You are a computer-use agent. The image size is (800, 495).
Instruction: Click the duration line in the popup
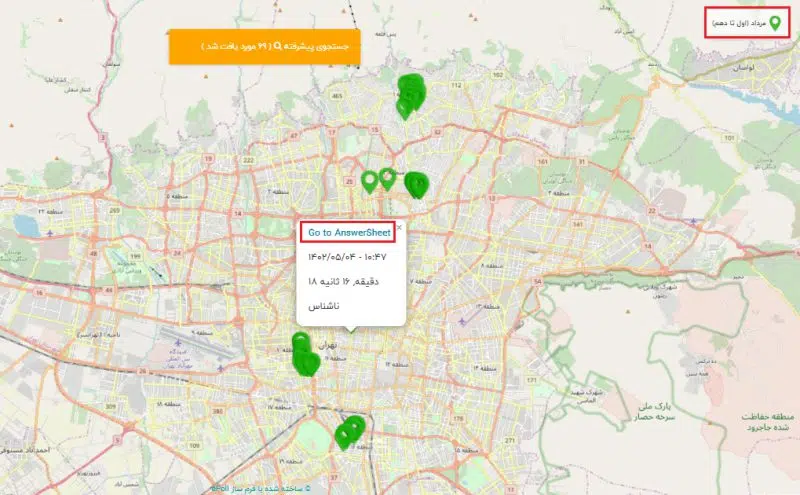(343, 281)
